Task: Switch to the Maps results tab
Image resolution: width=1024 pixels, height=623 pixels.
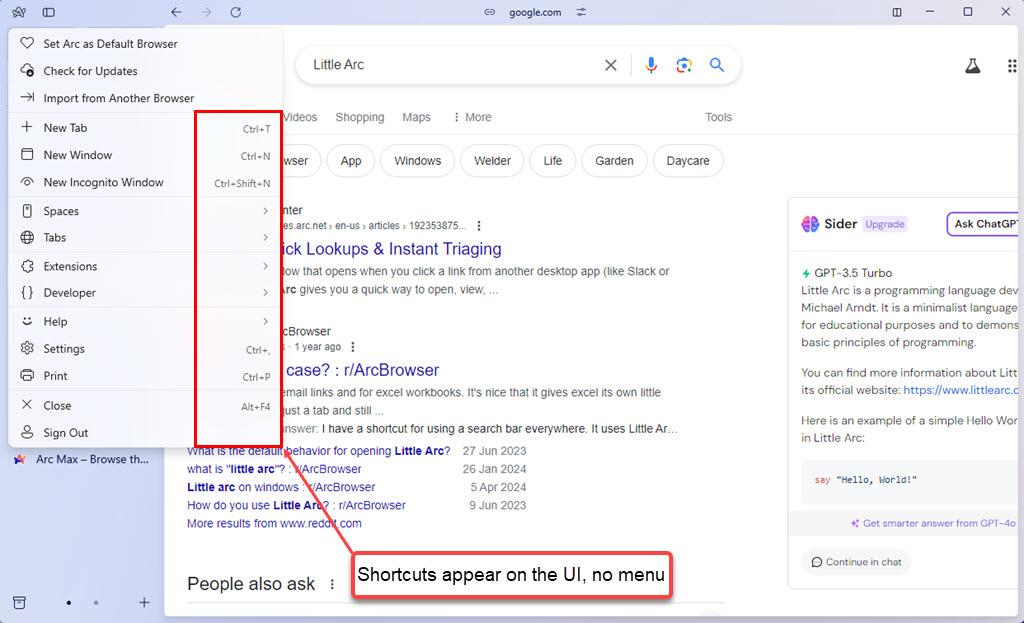Action: pyautogui.click(x=417, y=117)
